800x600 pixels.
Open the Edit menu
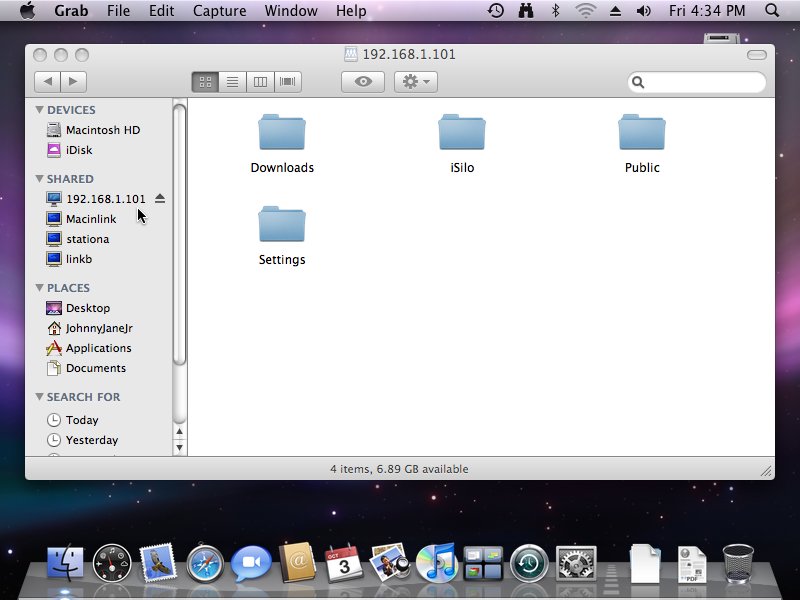click(161, 11)
